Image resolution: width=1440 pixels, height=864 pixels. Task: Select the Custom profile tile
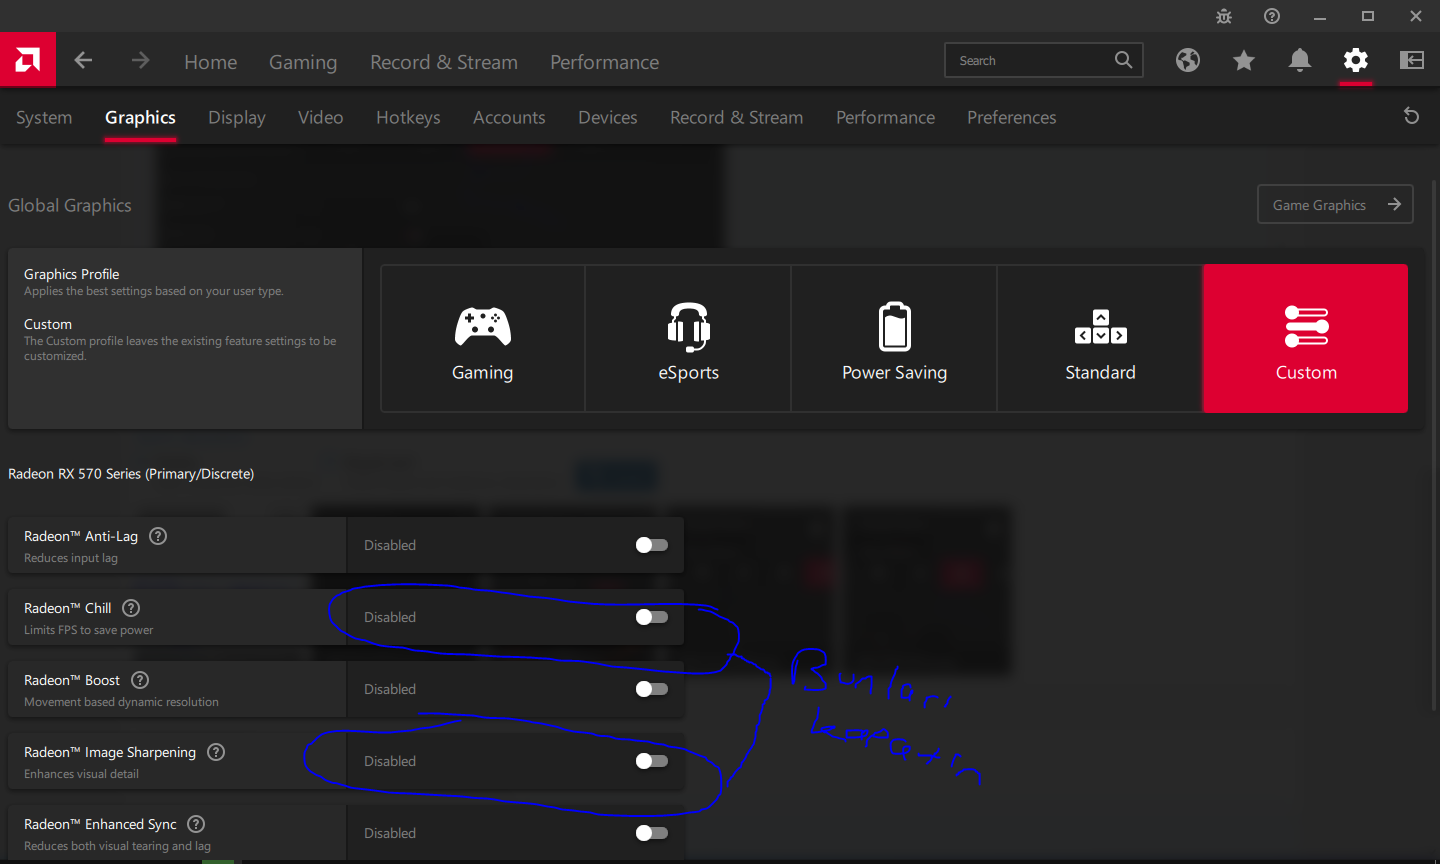pyautogui.click(x=1306, y=339)
